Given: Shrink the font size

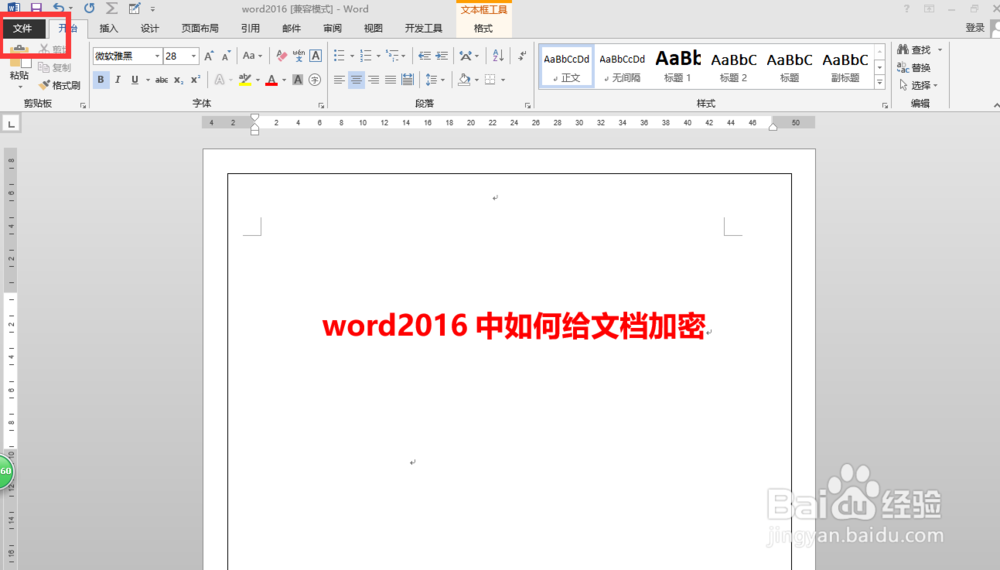Looking at the screenshot, I should coord(226,56).
